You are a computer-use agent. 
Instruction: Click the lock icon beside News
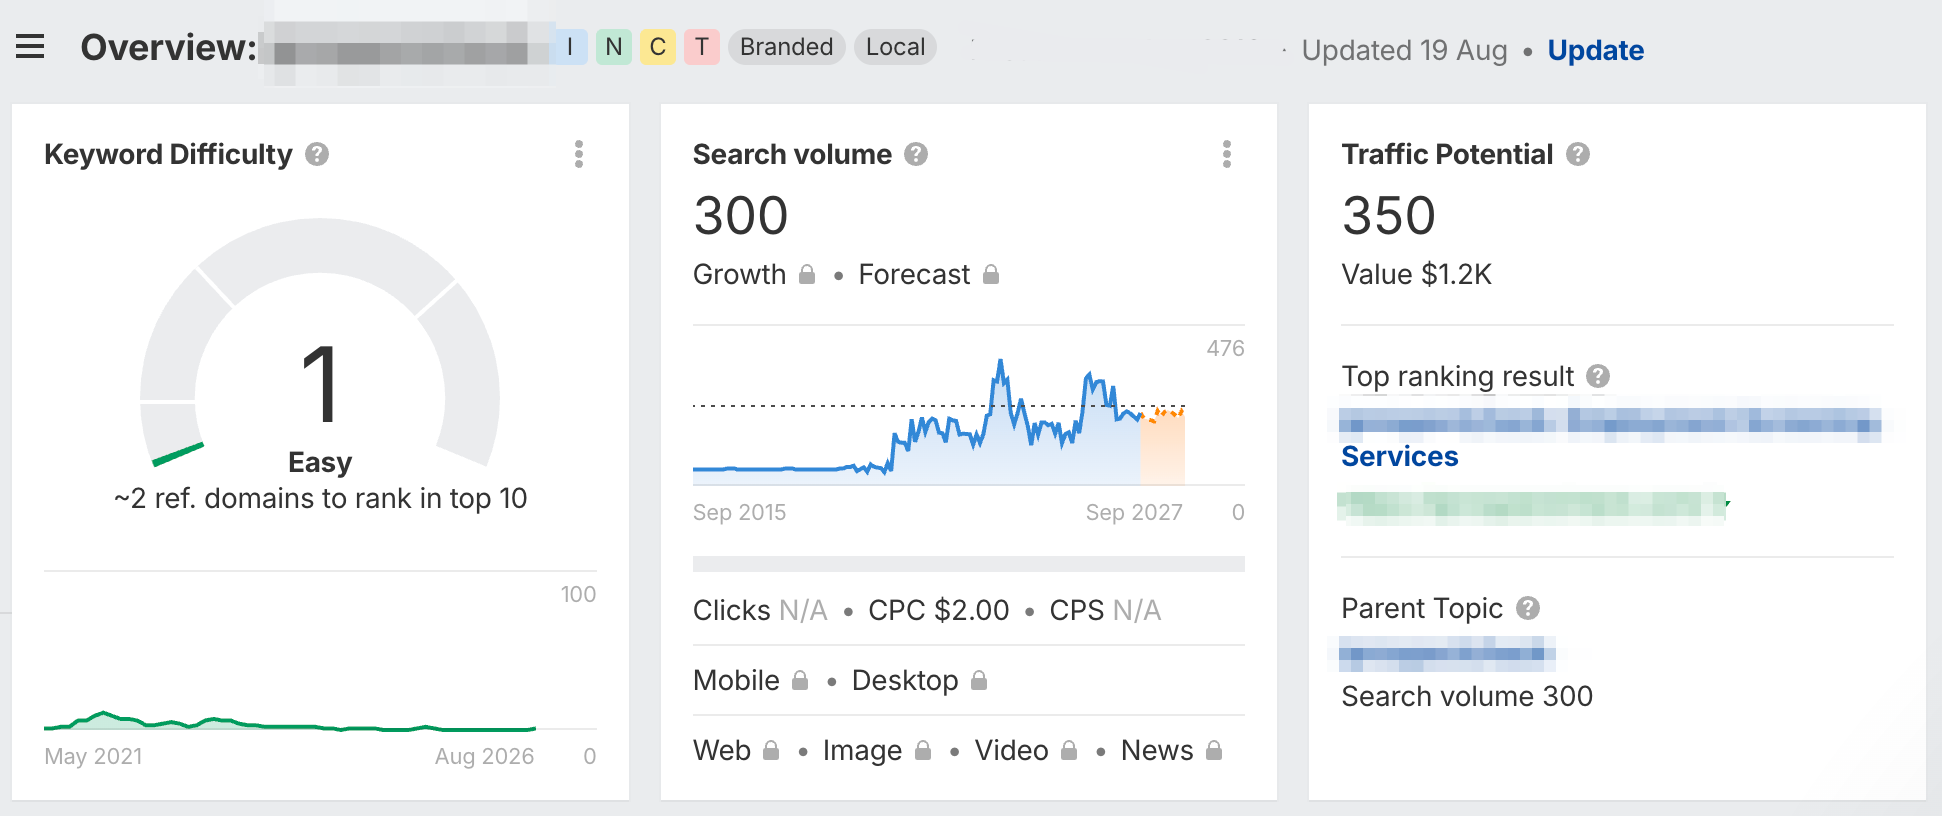point(1214,750)
